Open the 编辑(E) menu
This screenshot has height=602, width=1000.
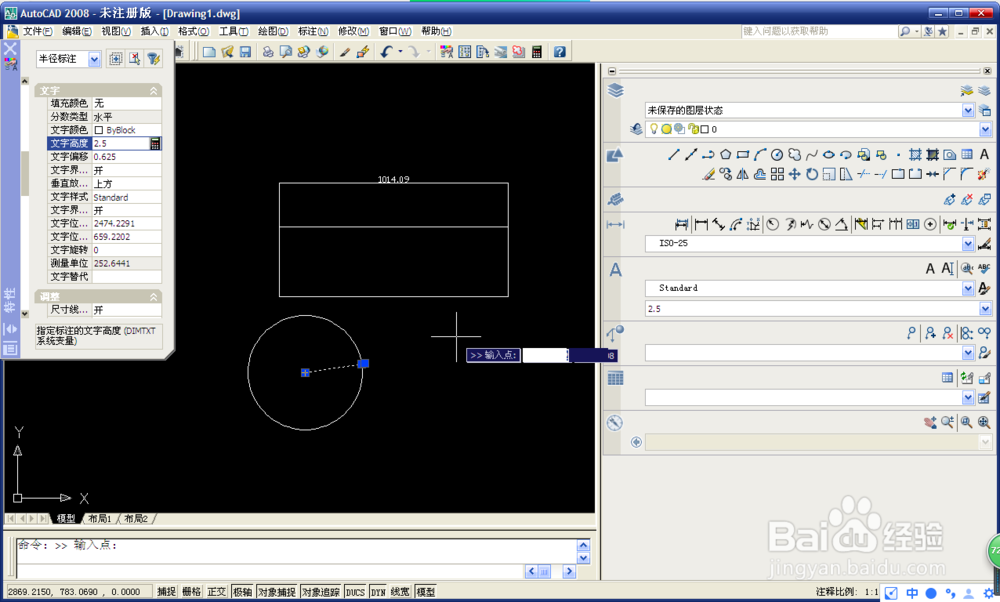[77, 31]
